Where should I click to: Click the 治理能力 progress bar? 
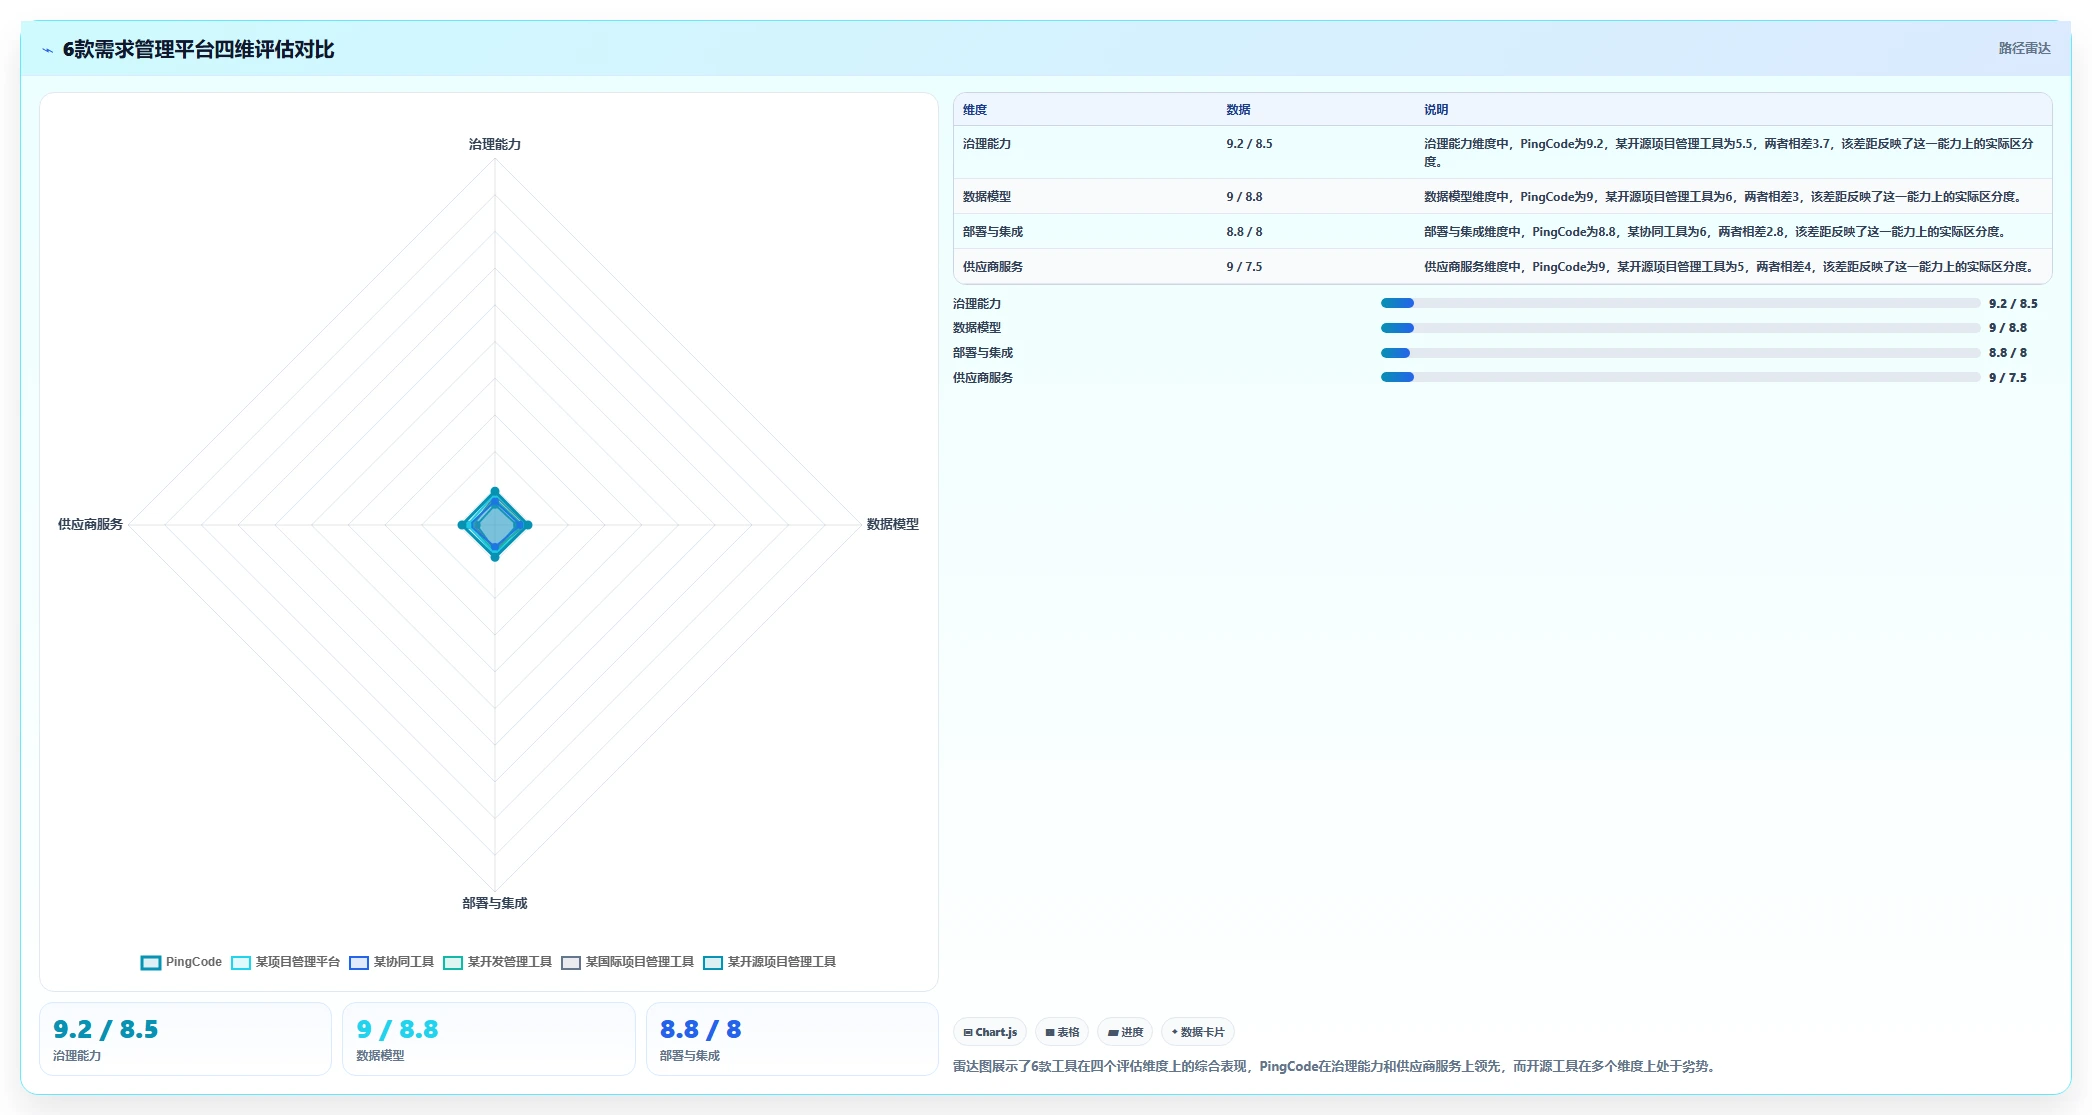coord(1680,303)
